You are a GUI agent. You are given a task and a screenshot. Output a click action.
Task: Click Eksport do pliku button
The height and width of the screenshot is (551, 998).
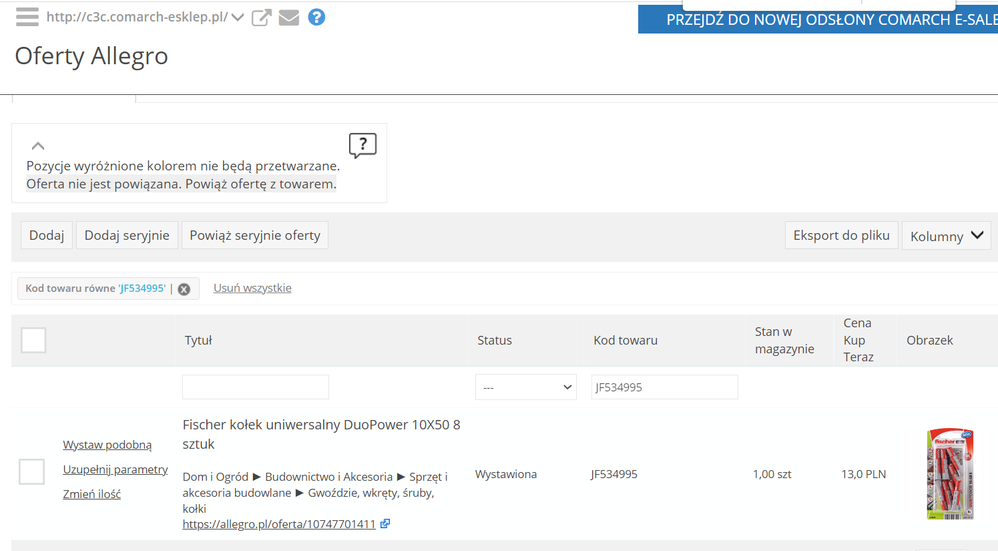tap(841, 235)
